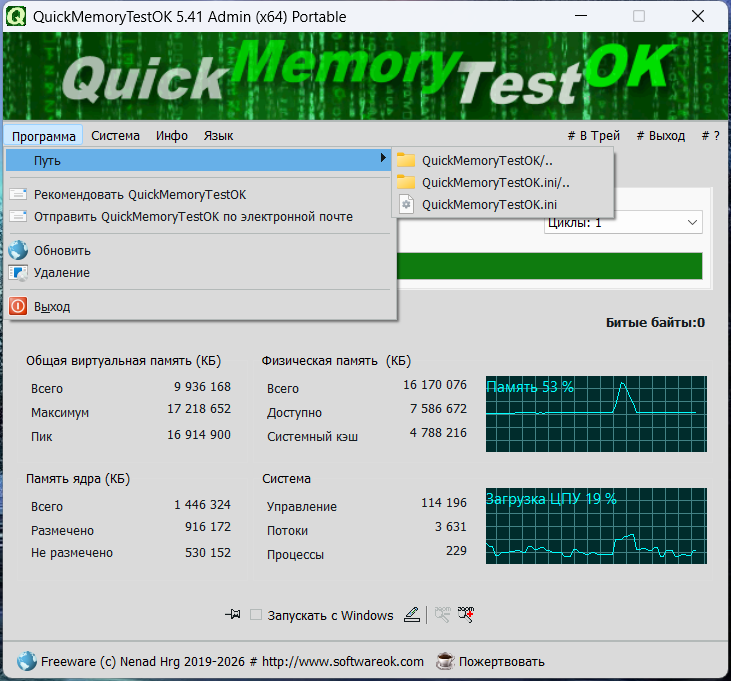The height and width of the screenshot is (681, 731).
Task: Click # В Трей button
Action: pos(593,136)
